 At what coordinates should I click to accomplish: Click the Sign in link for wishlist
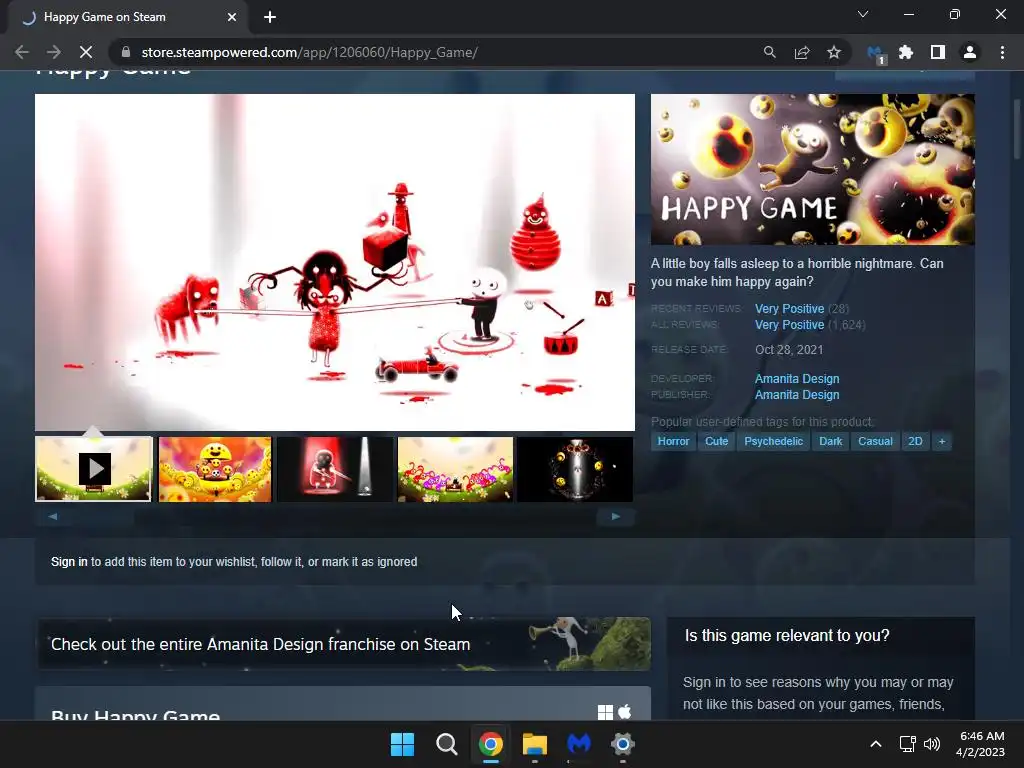pos(69,562)
